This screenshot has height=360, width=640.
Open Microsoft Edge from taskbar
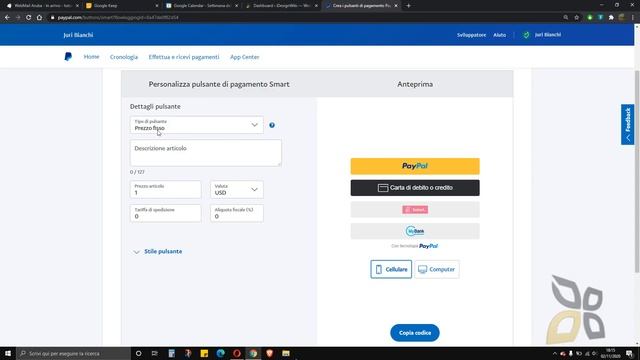(220, 353)
